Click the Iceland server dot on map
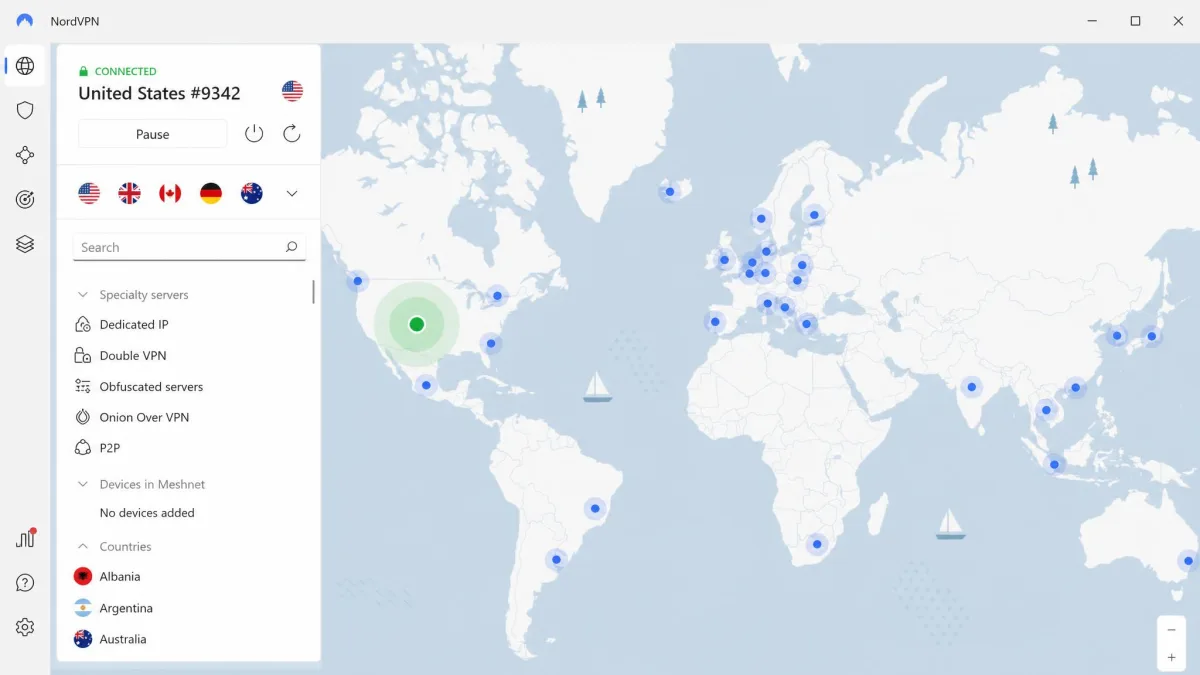Image resolution: width=1200 pixels, height=675 pixels. click(x=670, y=191)
